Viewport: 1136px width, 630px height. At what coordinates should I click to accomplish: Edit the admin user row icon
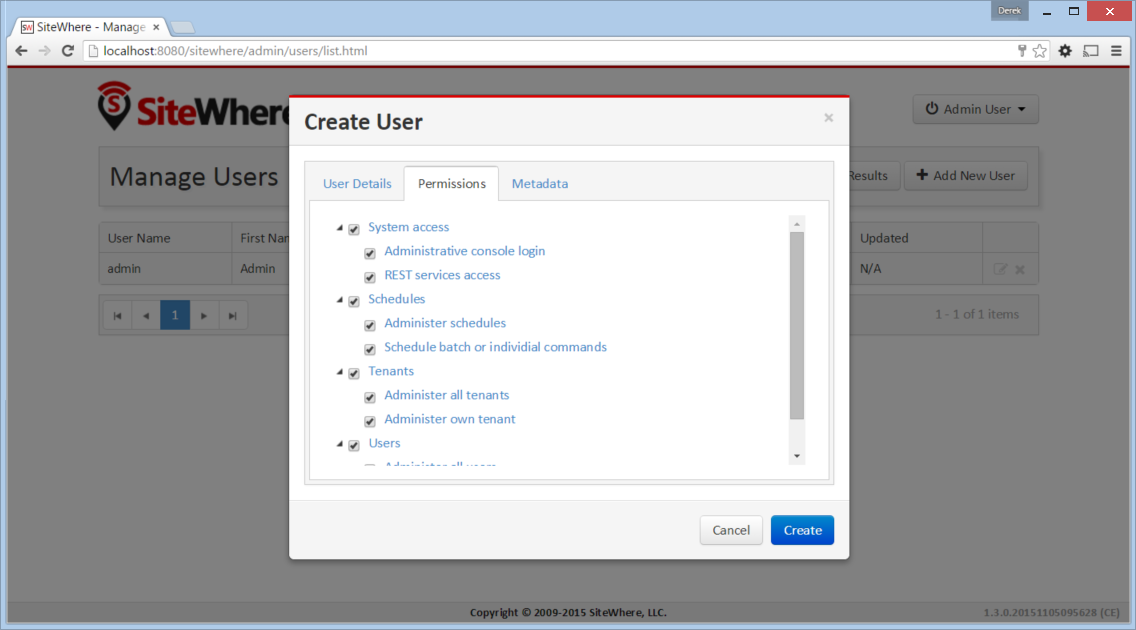(1001, 269)
